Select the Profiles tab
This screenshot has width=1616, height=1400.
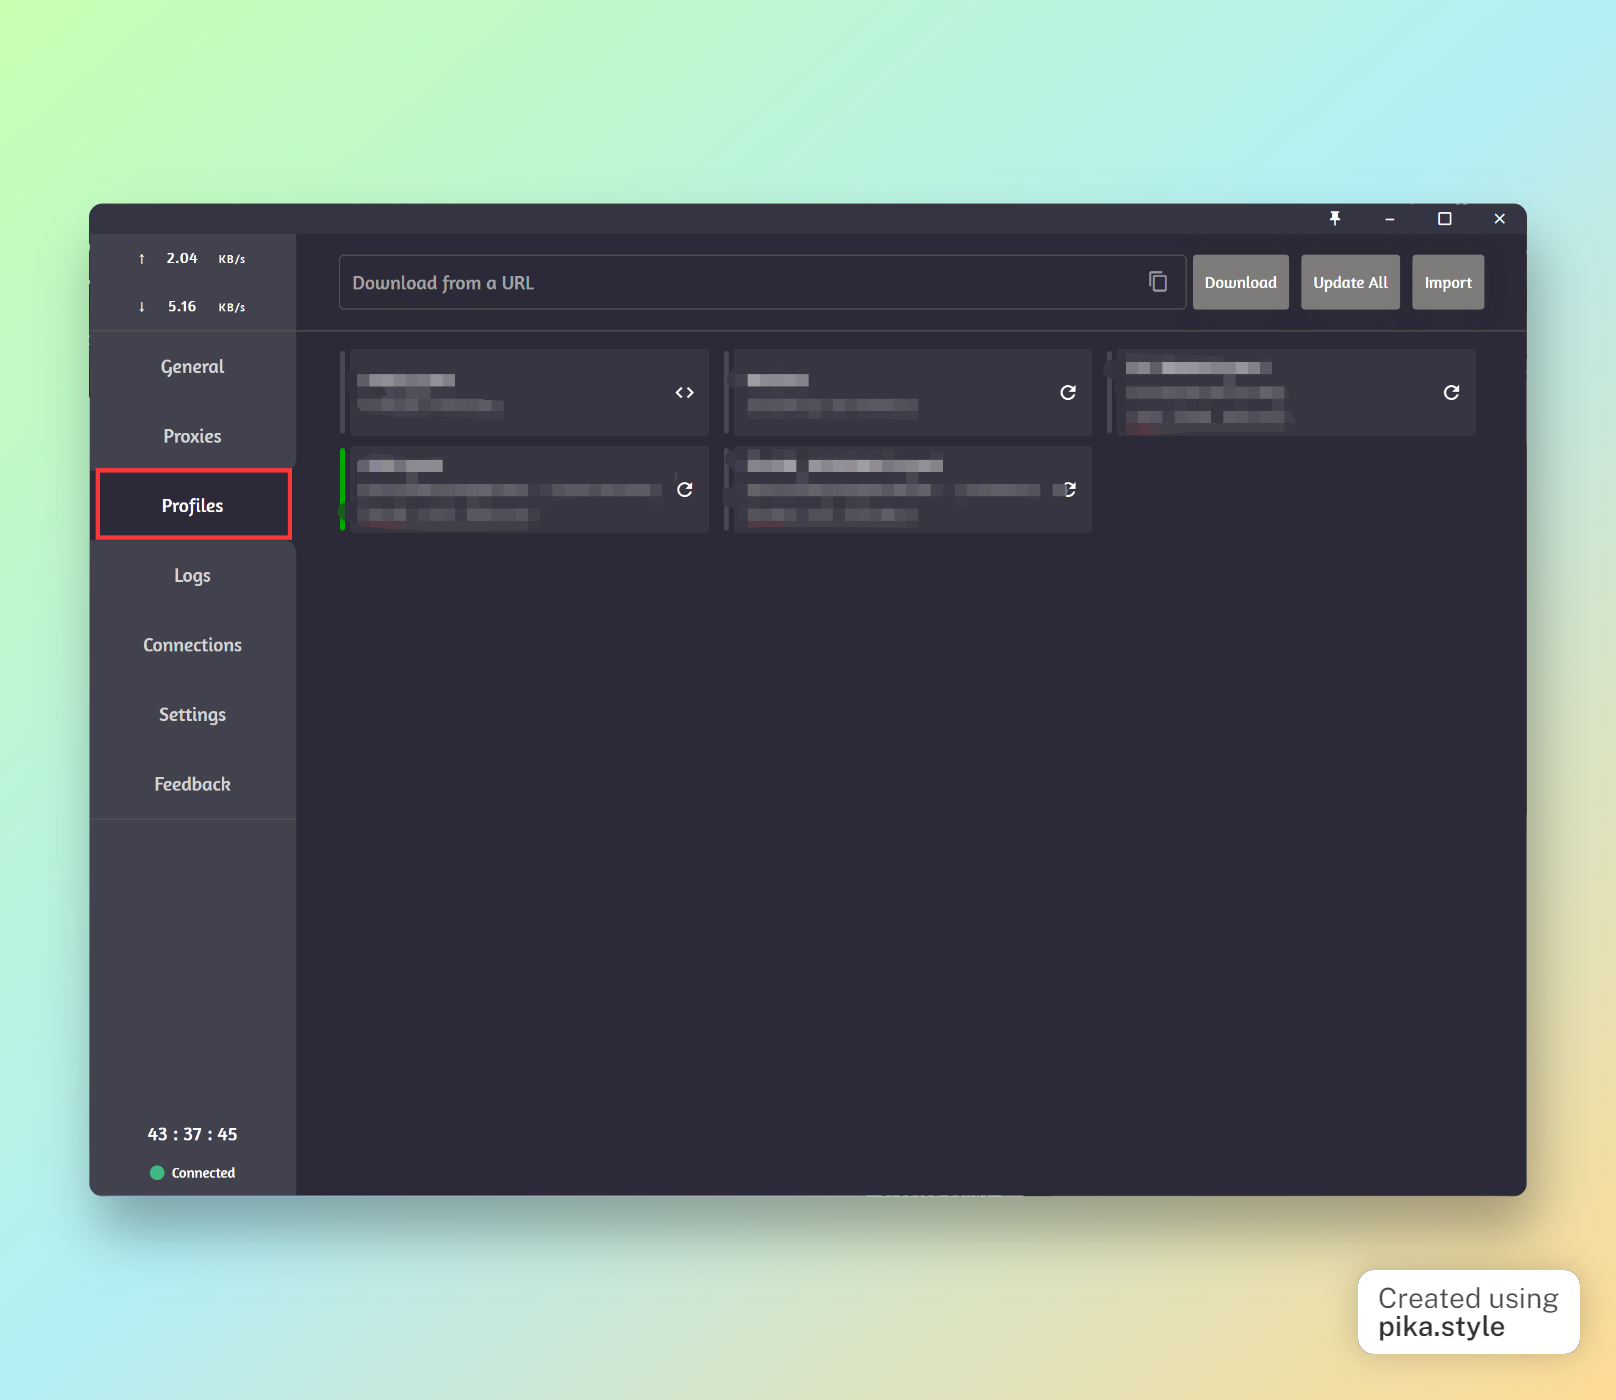[192, 505]
